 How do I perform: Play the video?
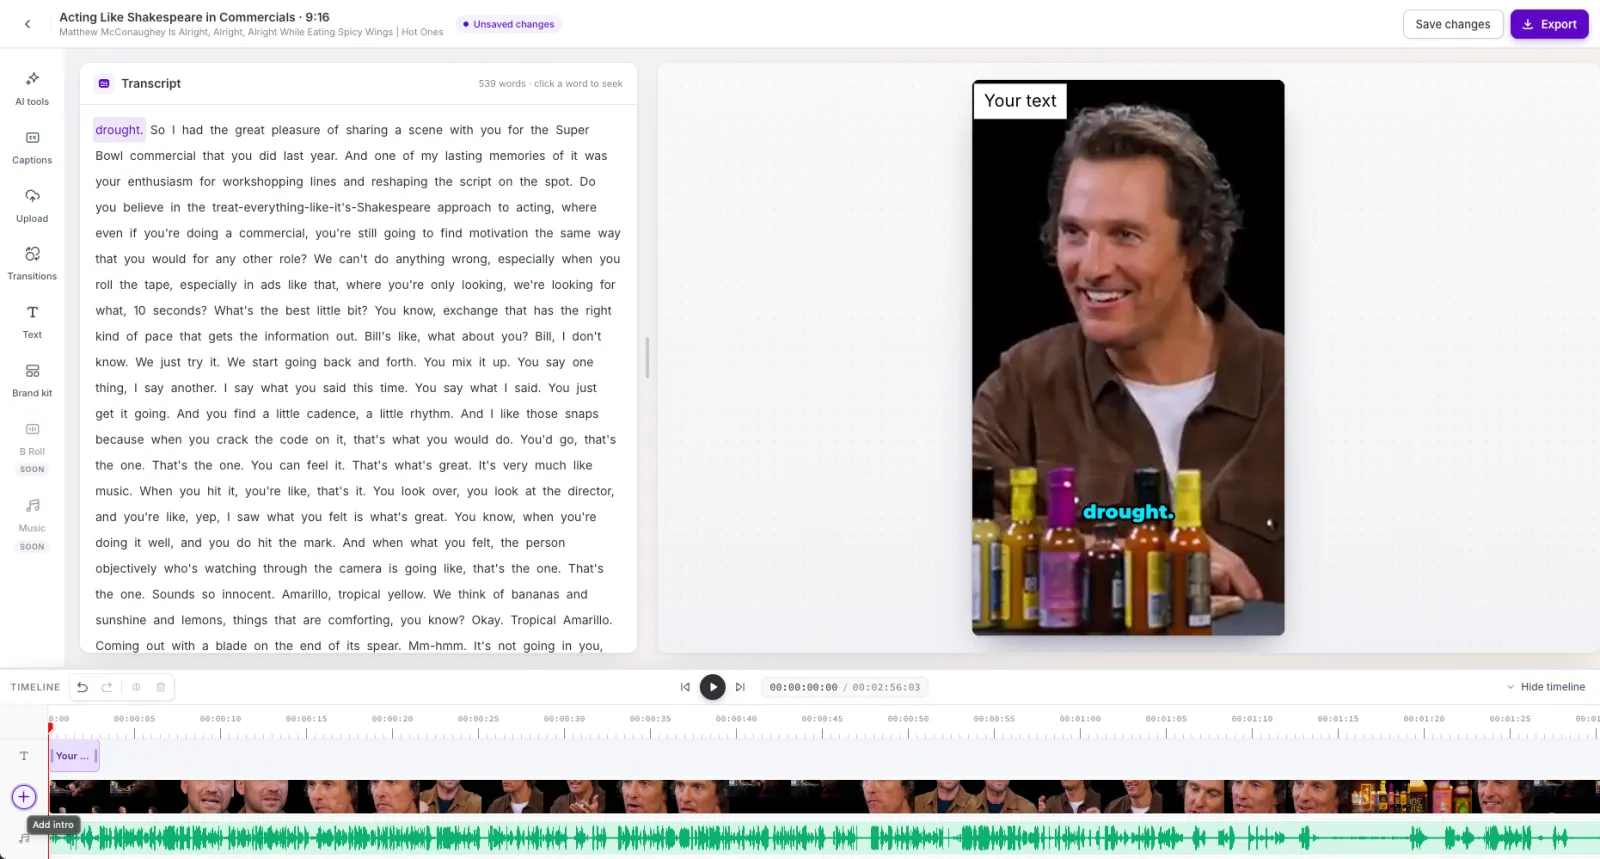712,687
